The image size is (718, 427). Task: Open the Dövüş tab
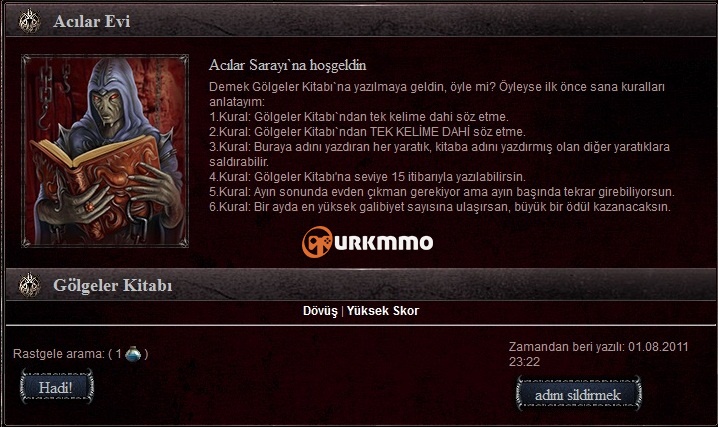click(x=320, y=311)
